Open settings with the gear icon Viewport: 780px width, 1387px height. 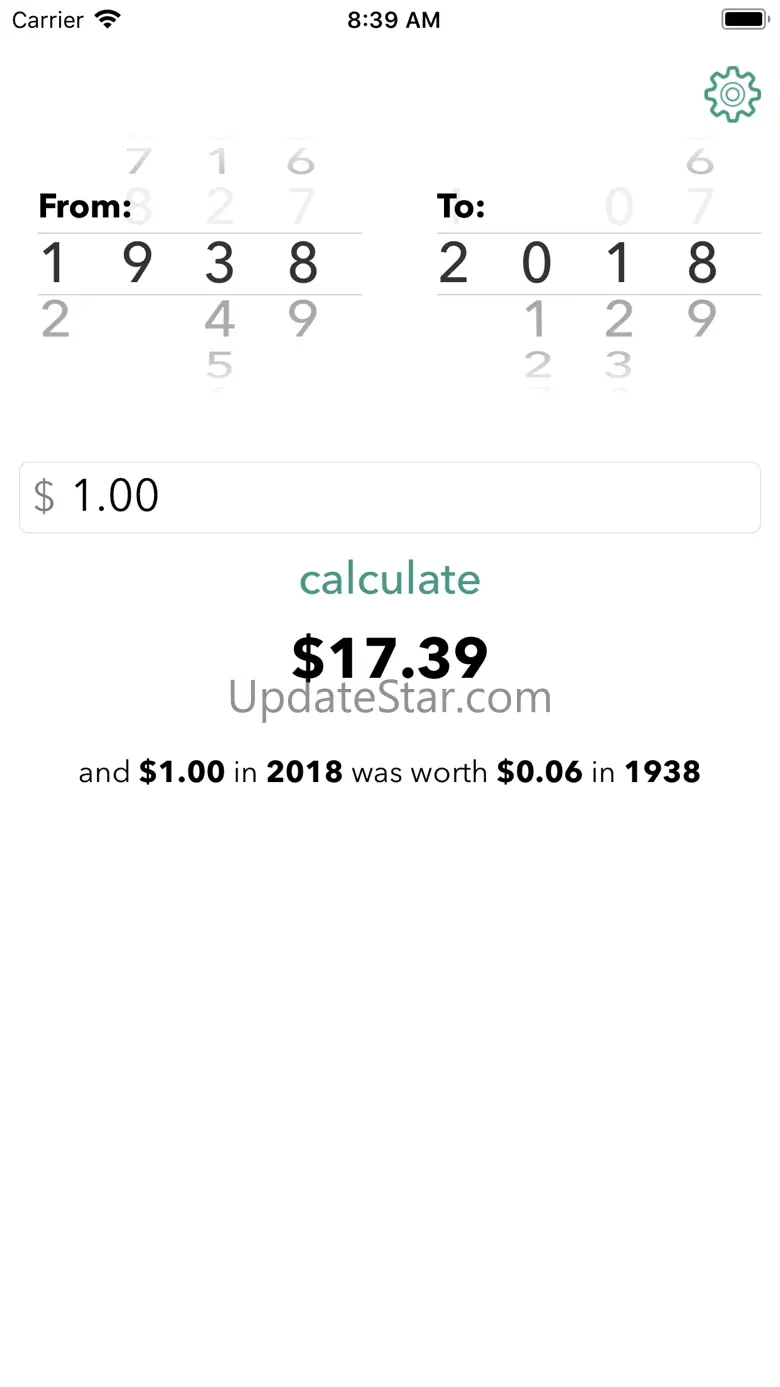[x=732, y=94]
